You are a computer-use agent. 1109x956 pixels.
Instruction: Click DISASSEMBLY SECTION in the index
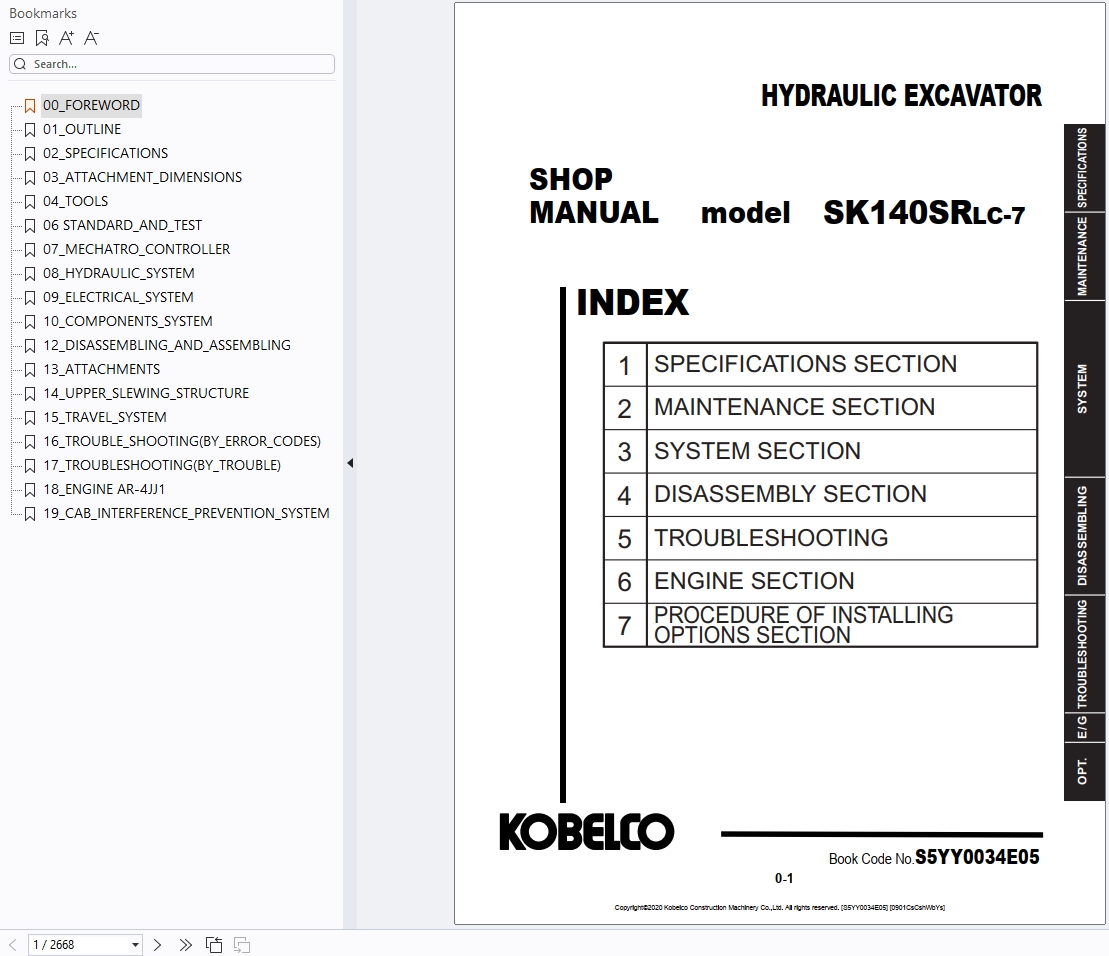[790, 494]
